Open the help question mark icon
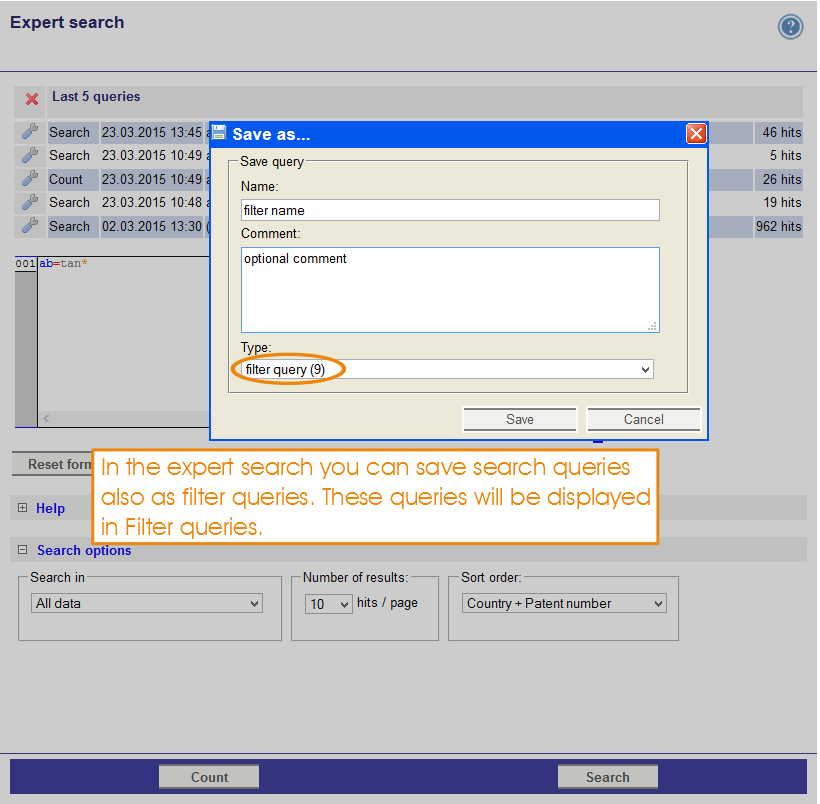820x804 pixels. 790,27
